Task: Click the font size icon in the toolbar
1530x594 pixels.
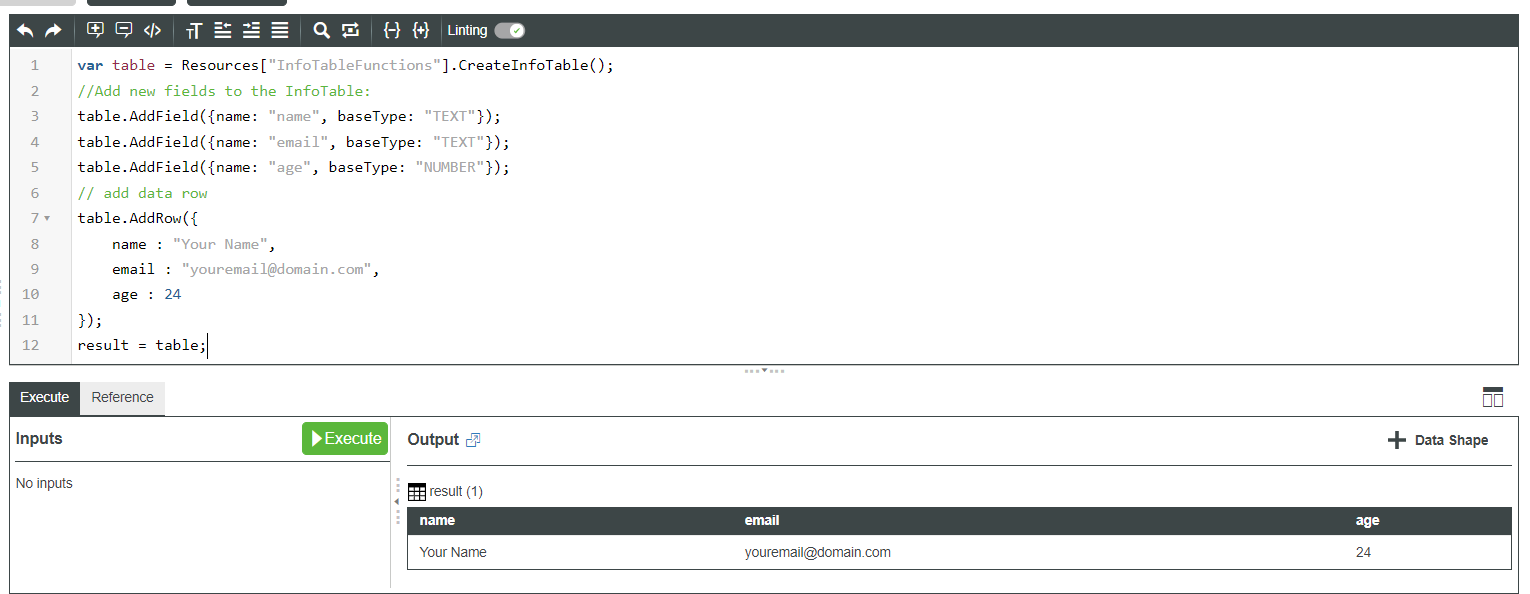Action: click(194, 30)
